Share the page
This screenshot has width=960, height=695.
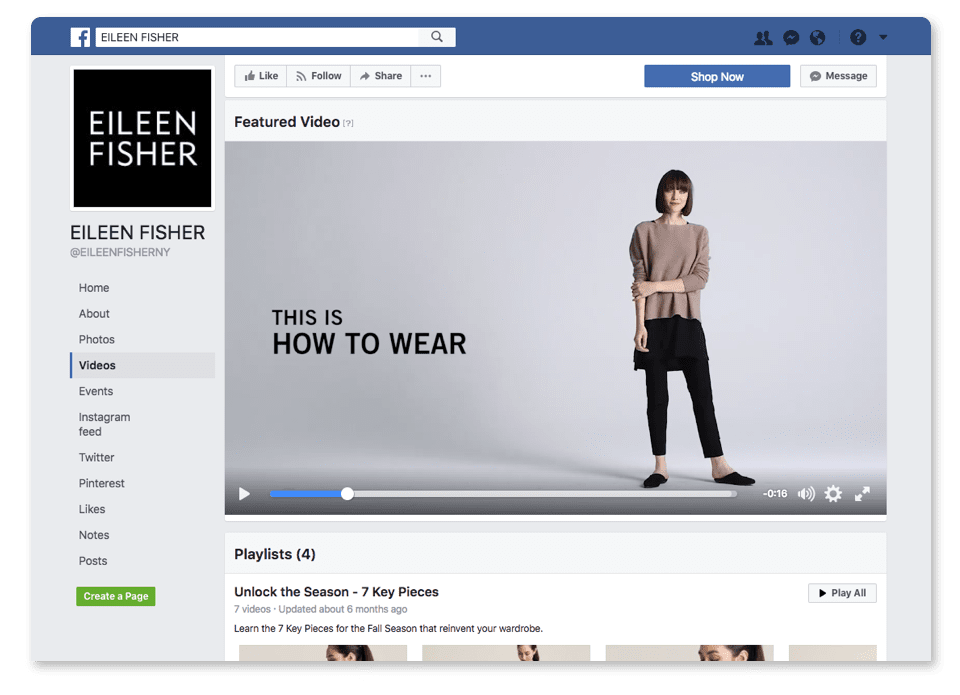[x=380, y=76]
